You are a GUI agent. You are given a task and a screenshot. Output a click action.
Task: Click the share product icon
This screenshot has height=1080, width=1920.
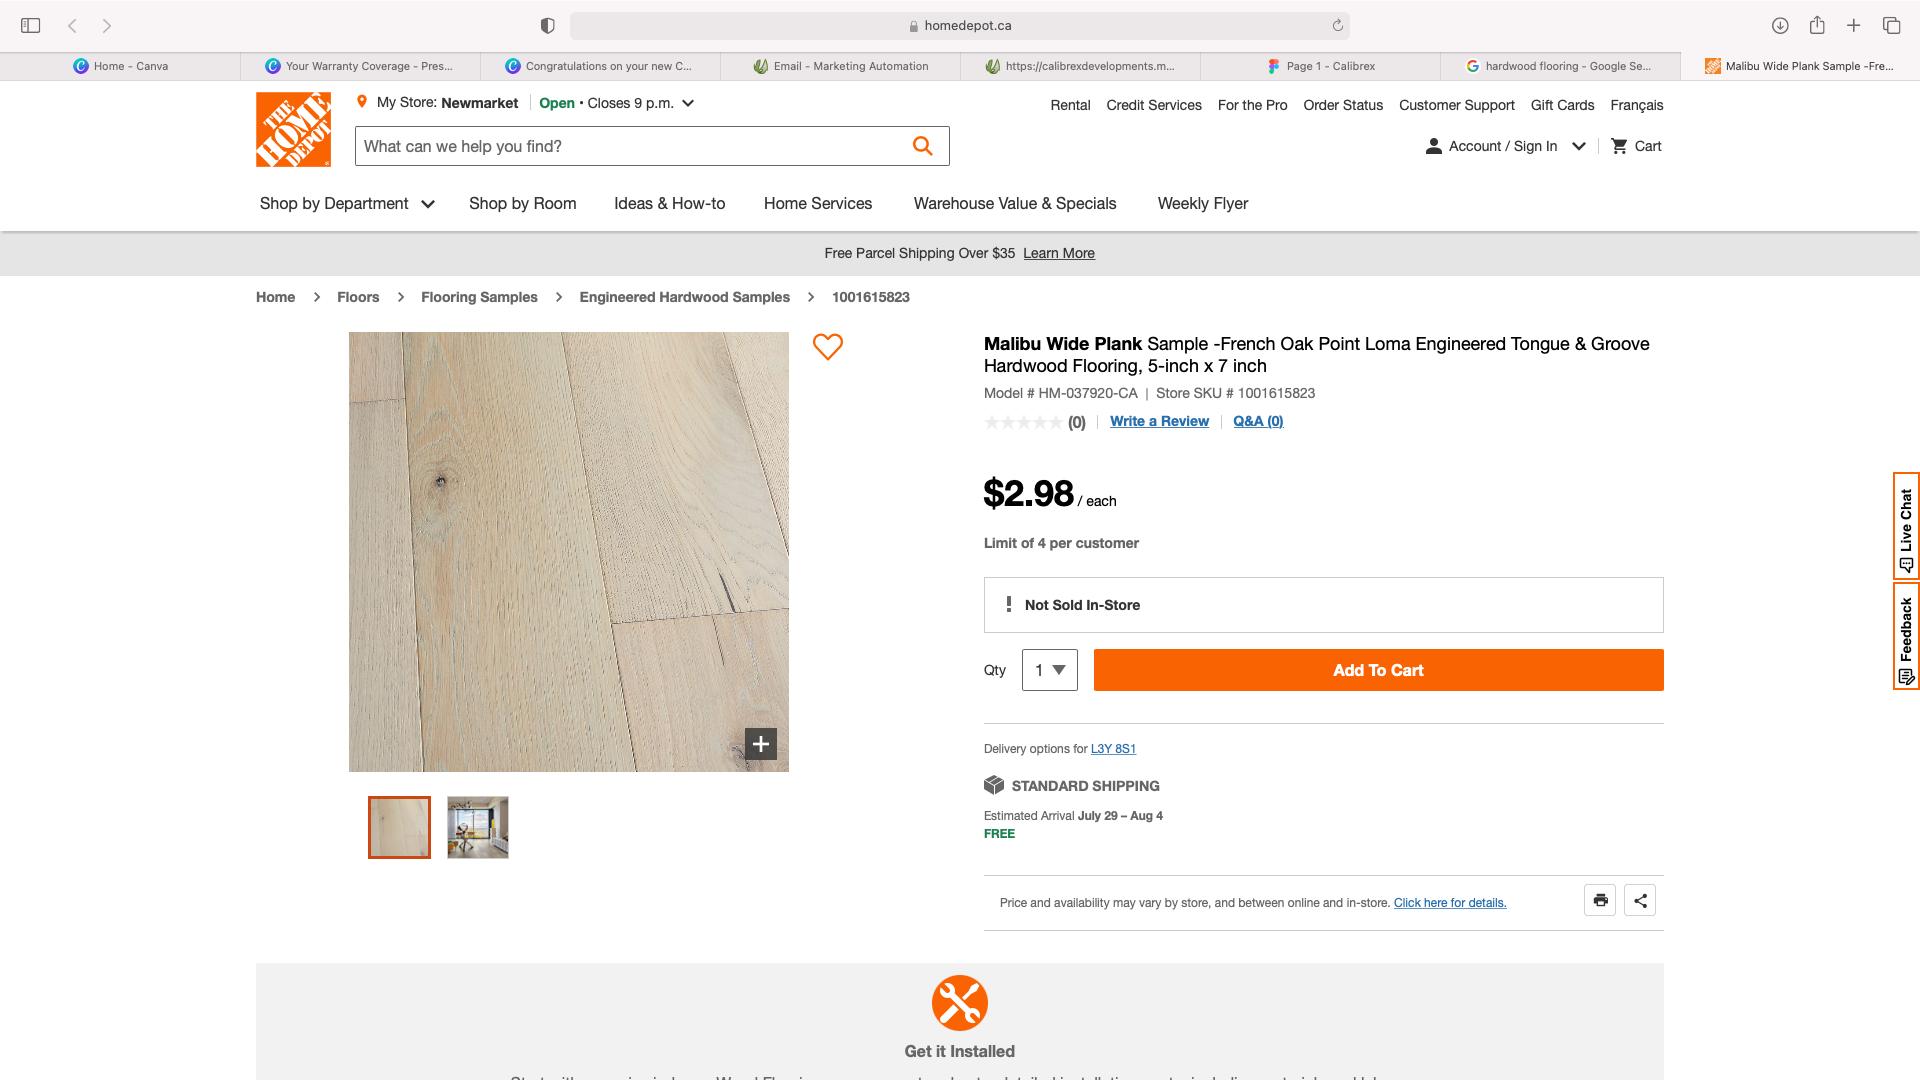[1640, 900]
